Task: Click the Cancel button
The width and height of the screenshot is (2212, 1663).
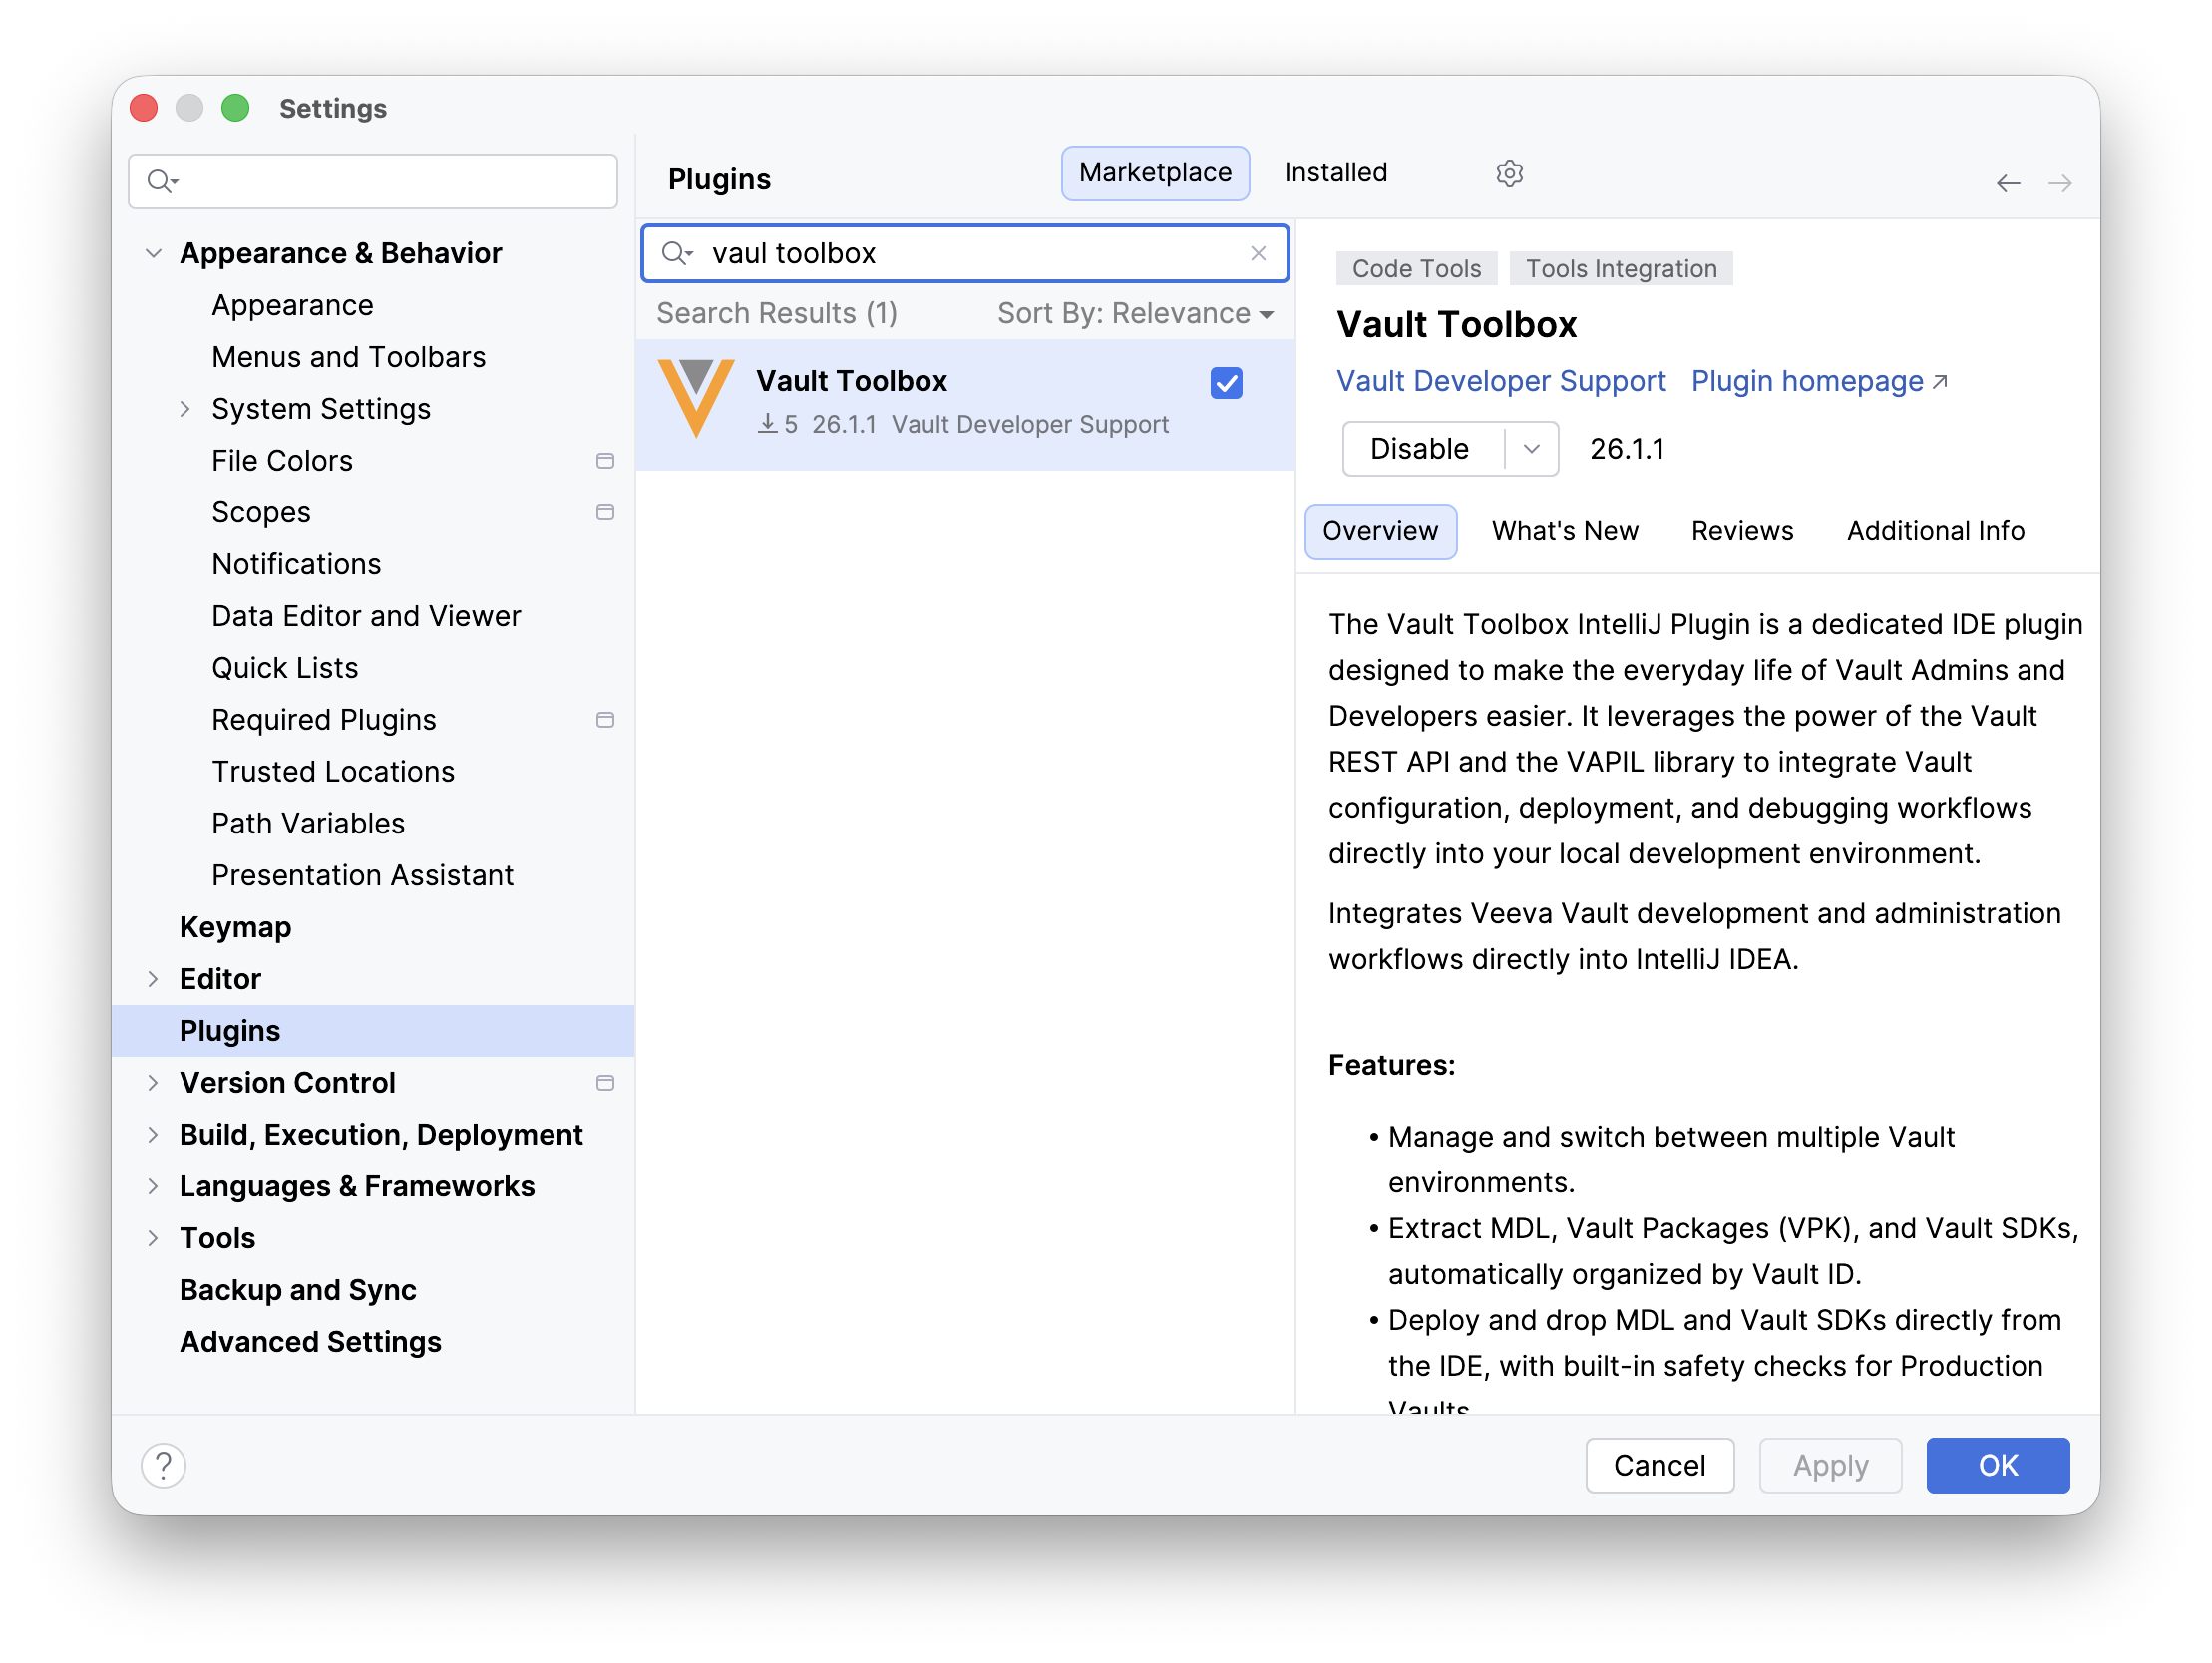Action: pyautogui.click(x=1659, y=1466)
